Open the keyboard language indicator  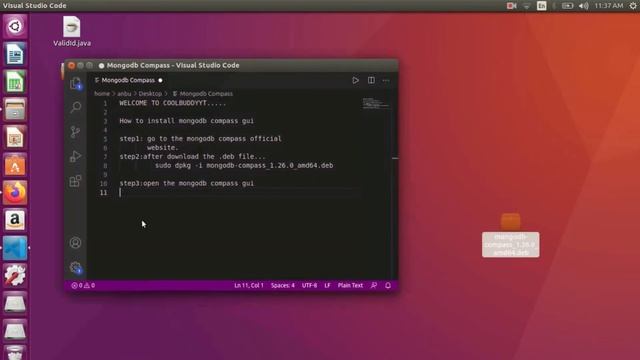tap(542, 6)
